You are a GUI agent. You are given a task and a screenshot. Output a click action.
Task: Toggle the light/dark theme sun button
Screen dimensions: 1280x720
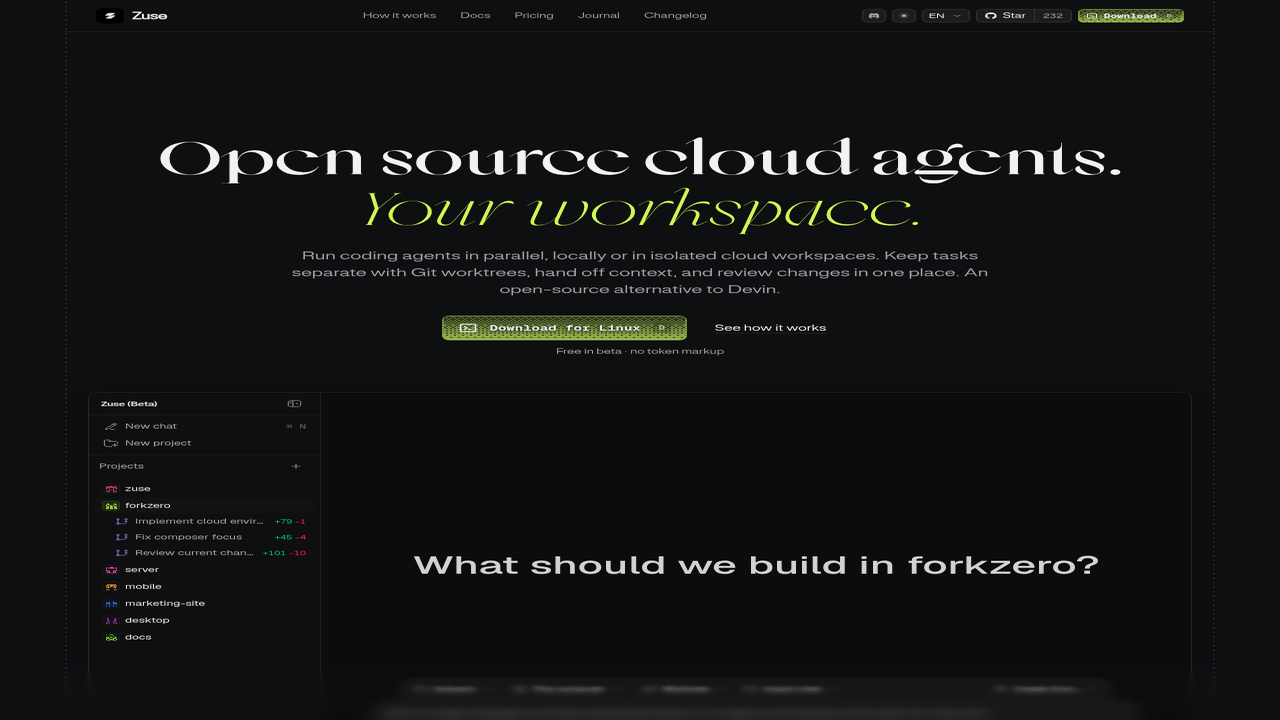904,16
